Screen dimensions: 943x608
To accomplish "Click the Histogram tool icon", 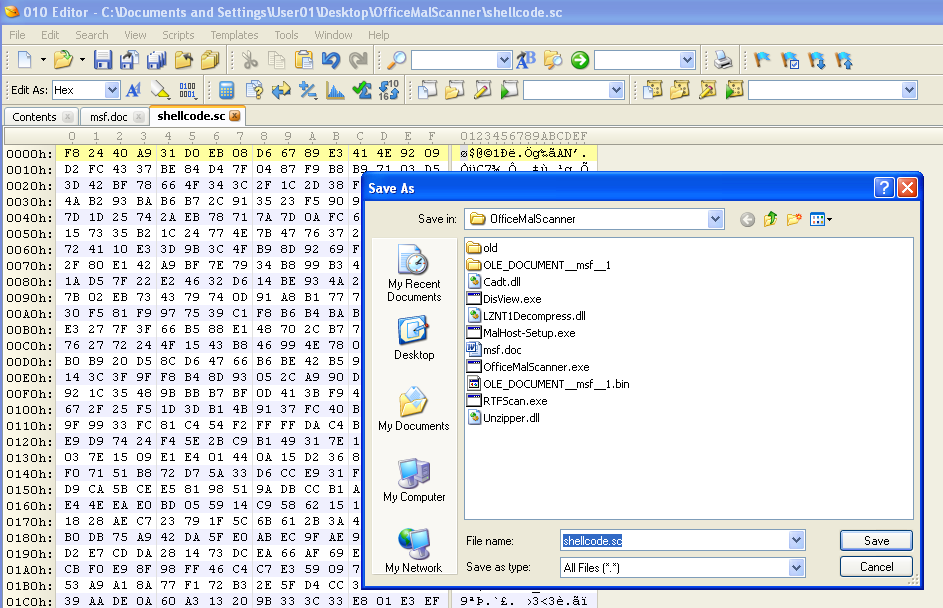I will (x=335, y=90).
